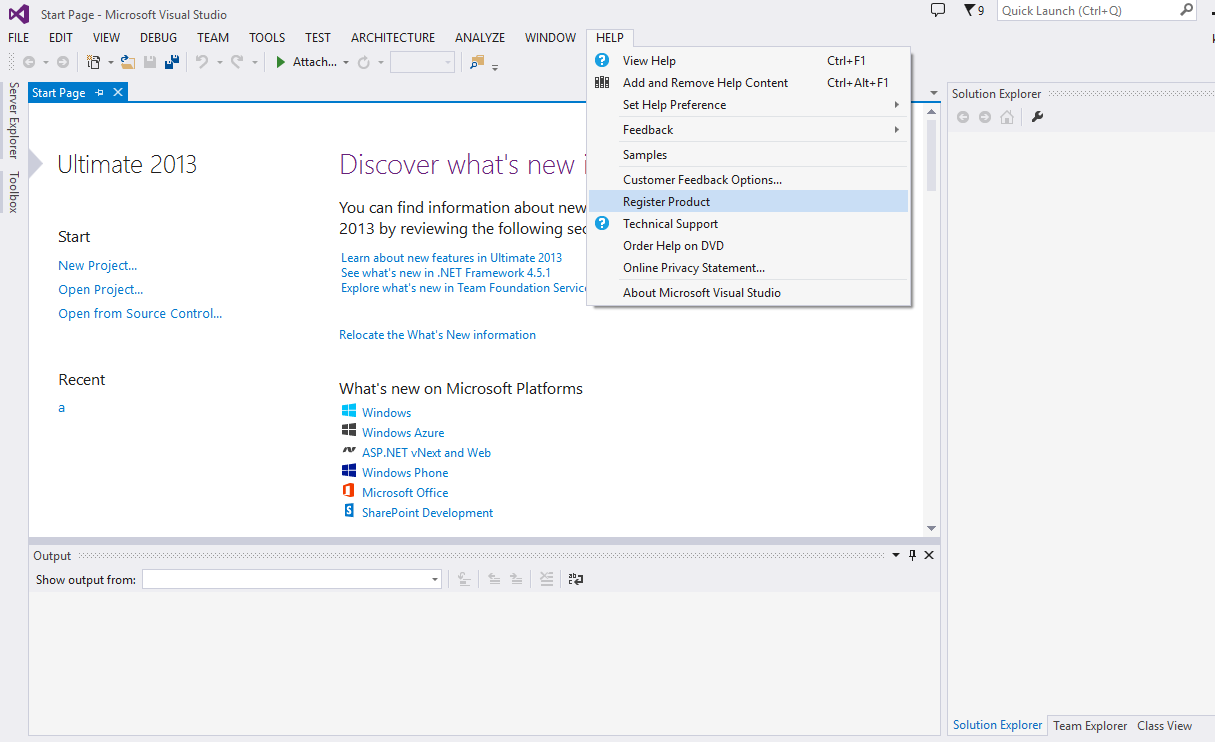Screen dimensions: 1215x742
Task: Click the Open File folder toolbar icon
Action: click(128, 62)
